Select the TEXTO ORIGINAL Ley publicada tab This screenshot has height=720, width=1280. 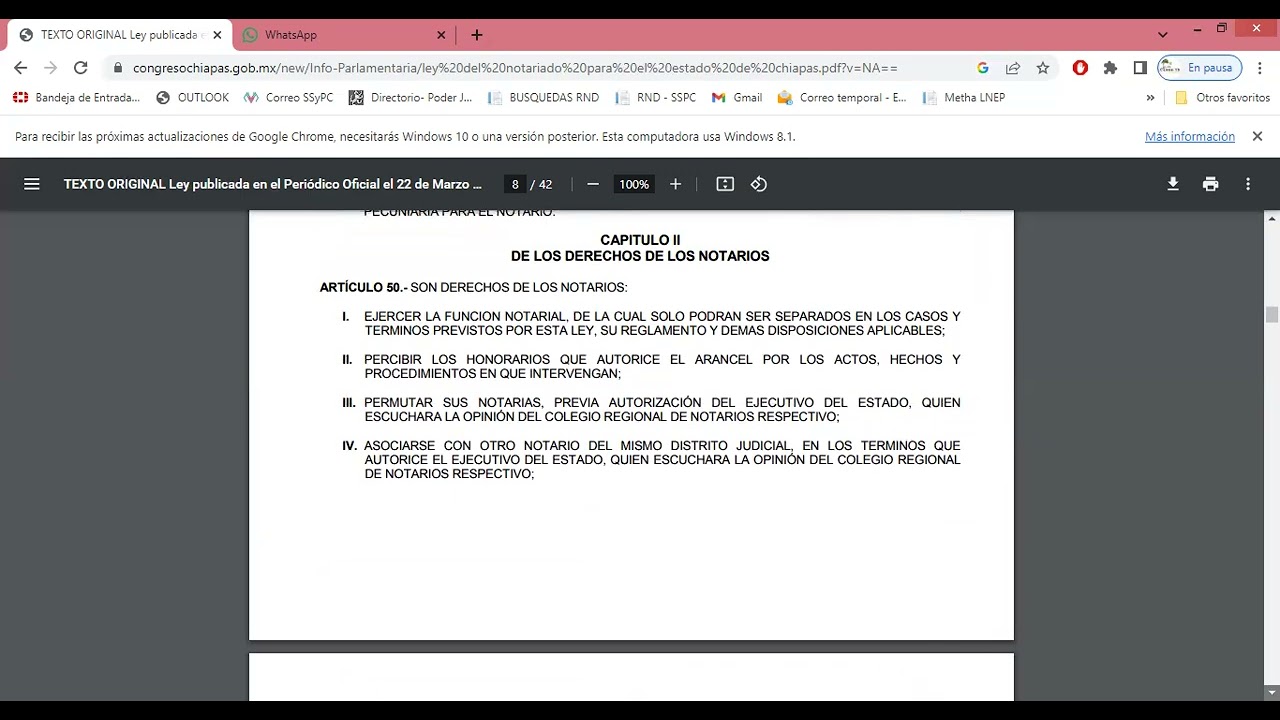120,35
